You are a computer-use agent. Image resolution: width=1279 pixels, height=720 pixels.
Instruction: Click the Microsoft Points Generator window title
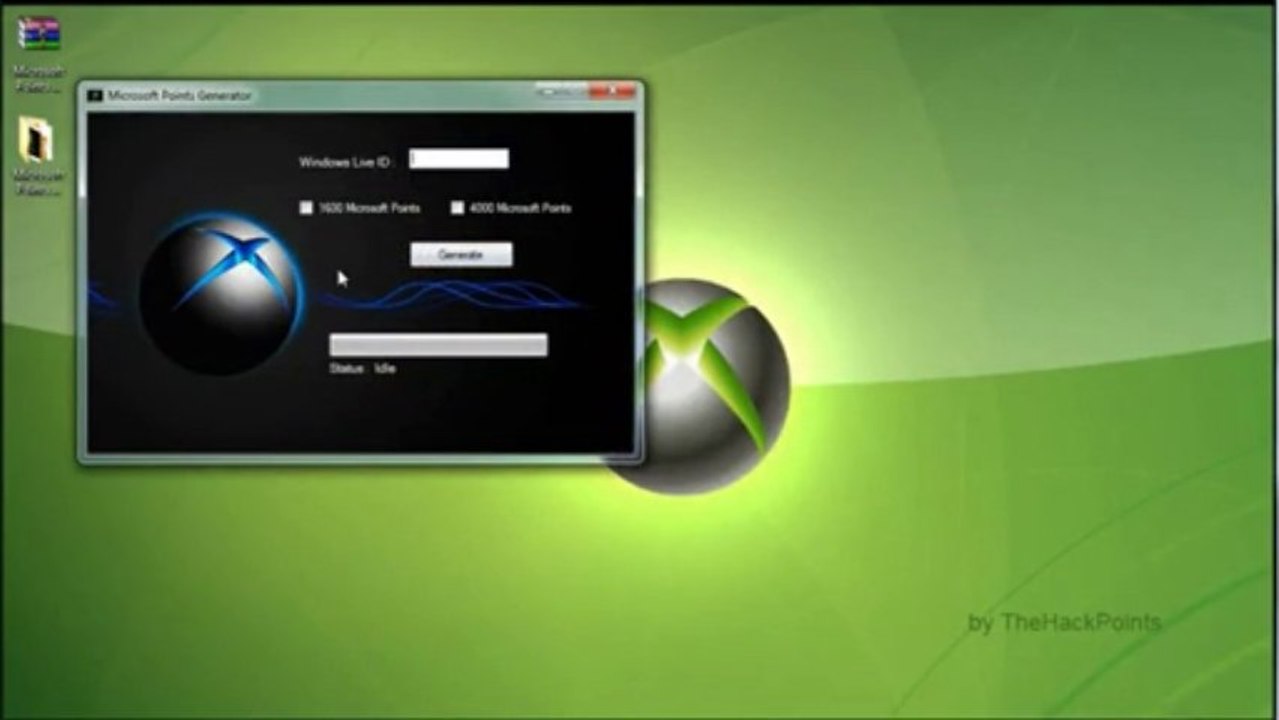coord(180,95)
